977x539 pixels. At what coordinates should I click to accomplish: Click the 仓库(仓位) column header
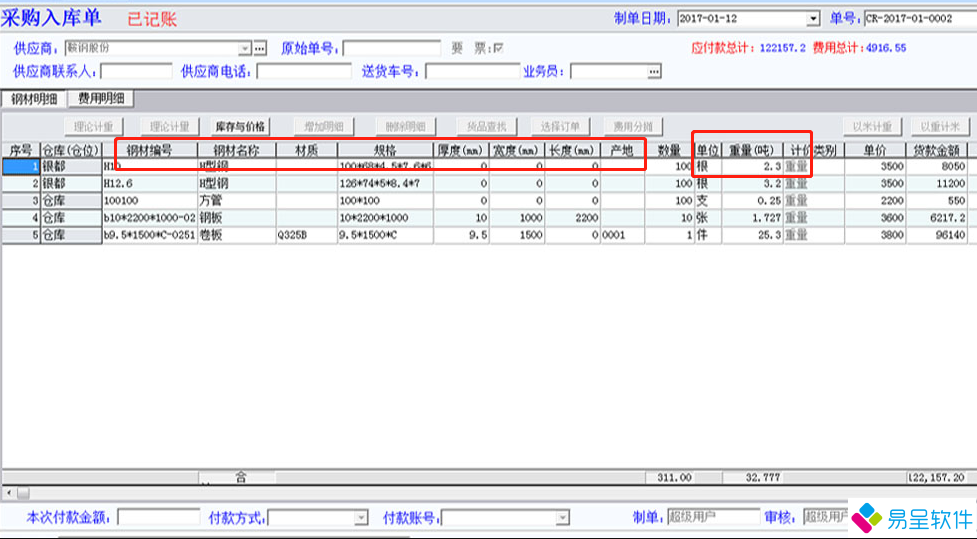[71, 150]
